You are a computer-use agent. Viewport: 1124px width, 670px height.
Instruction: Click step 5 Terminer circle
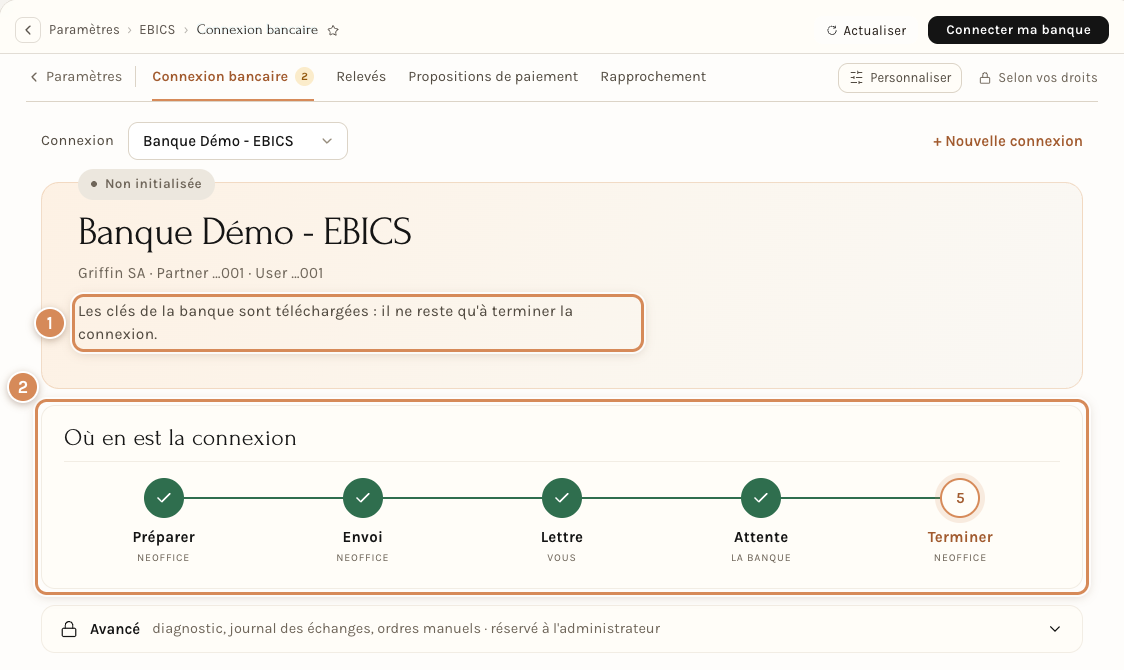tap(960, 498)
